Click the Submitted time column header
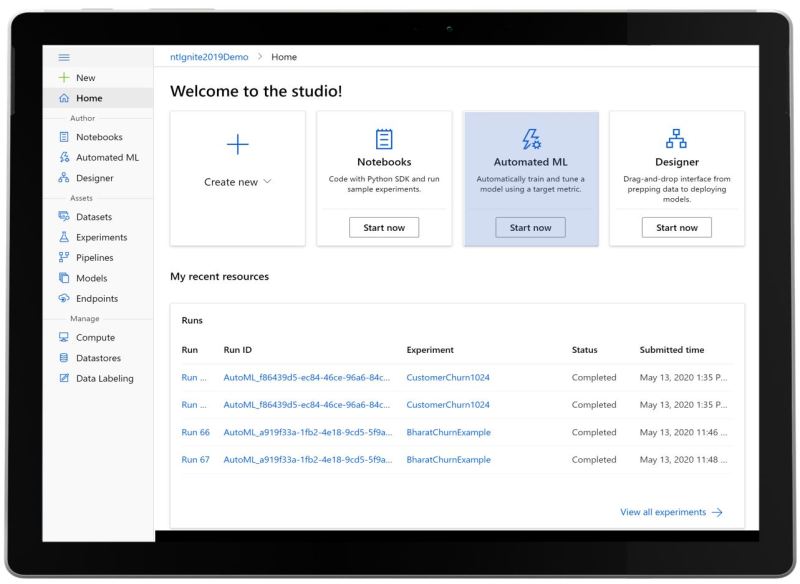The height and width of the screenshot is (584, 800). tap(671, 350)
